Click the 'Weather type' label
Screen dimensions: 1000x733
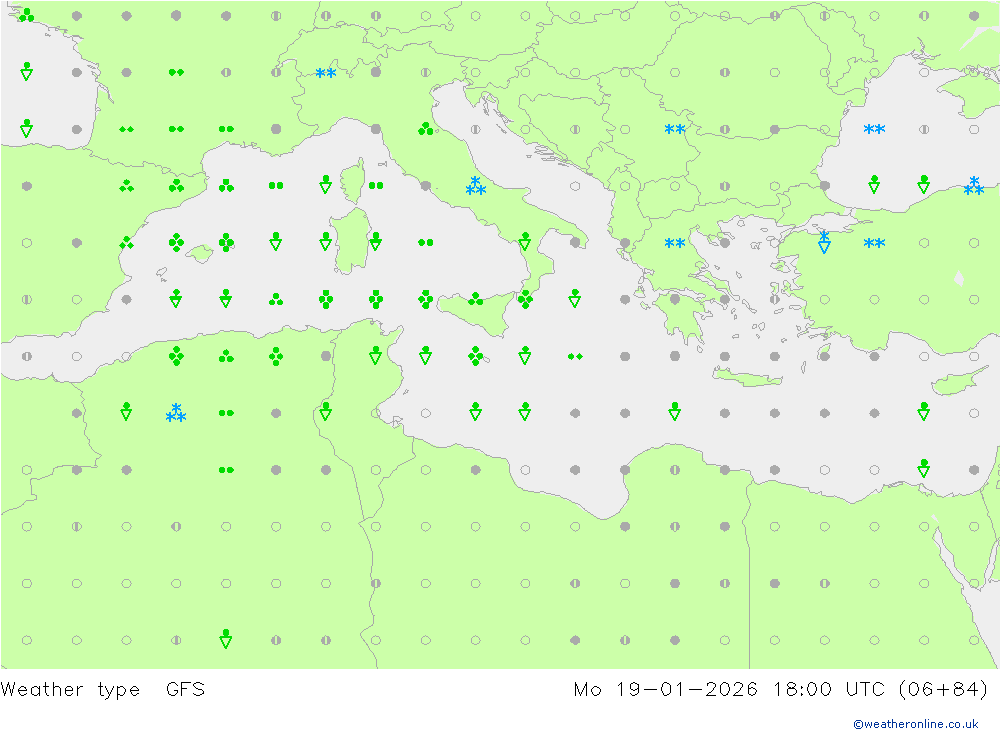pos(70,690)
